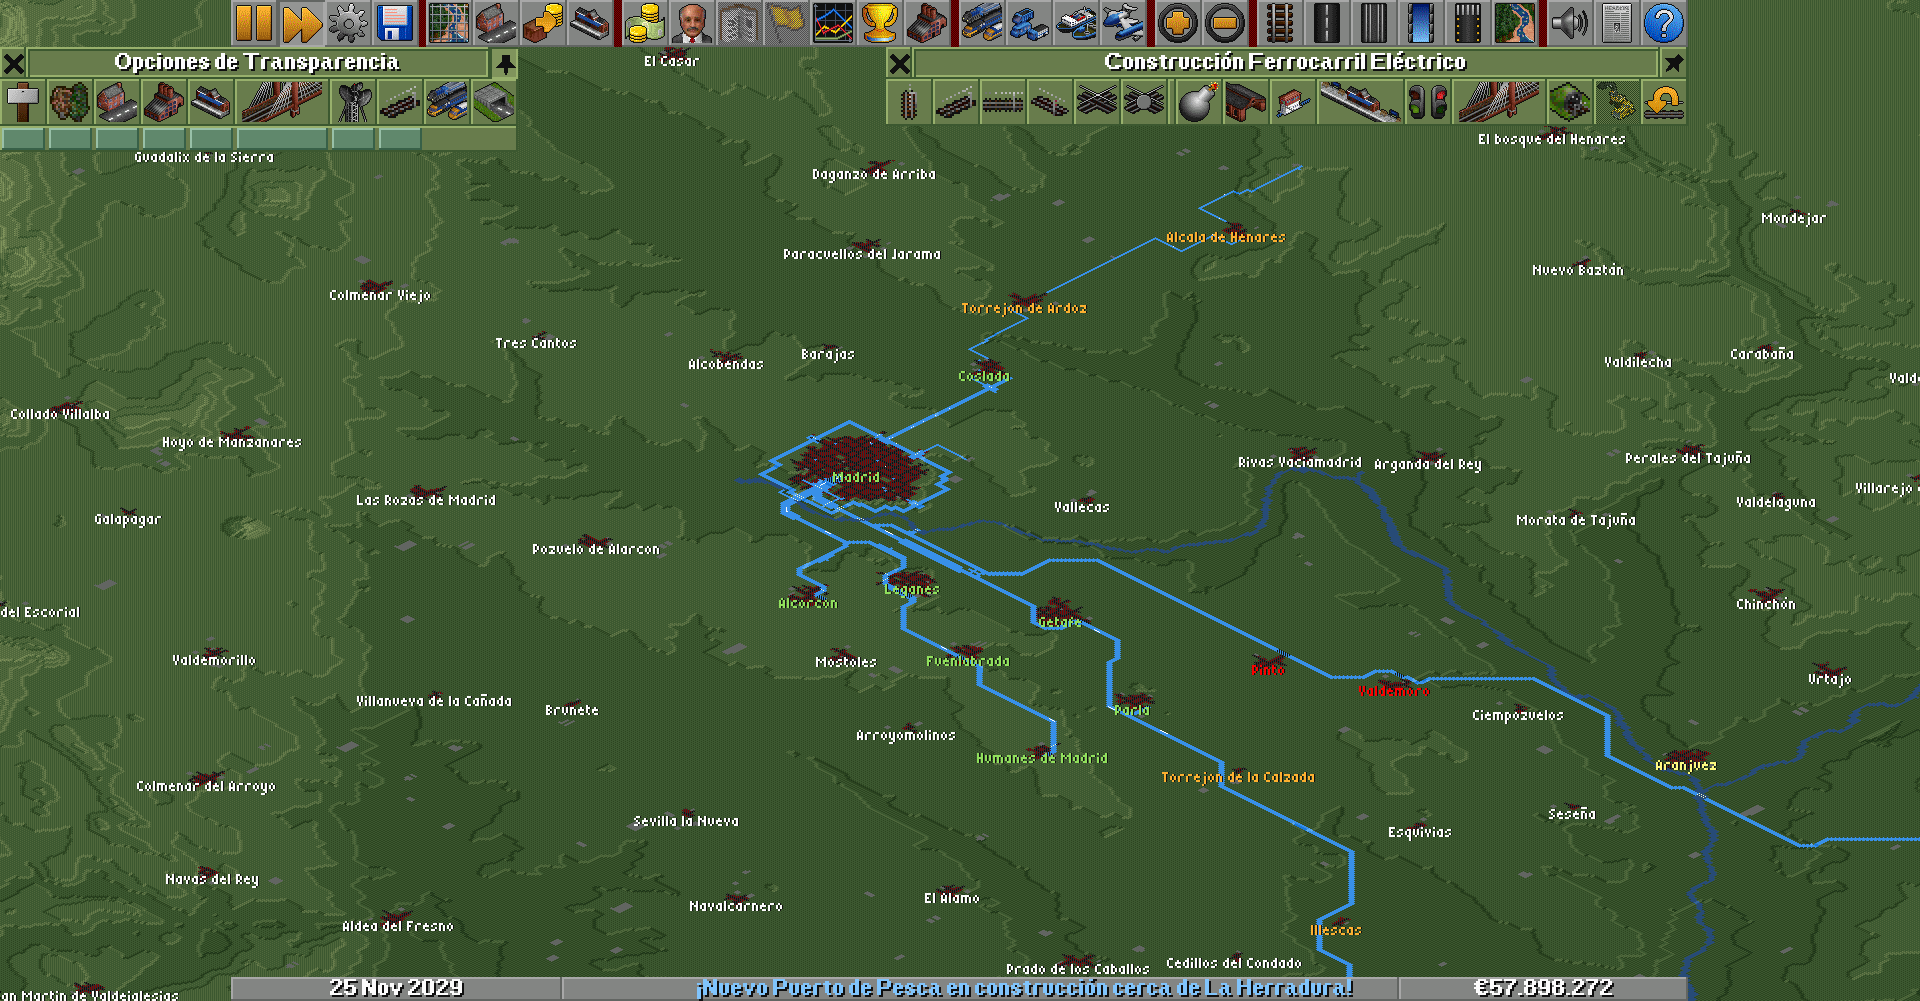Toggle the remove track mode

[1616, 102]
